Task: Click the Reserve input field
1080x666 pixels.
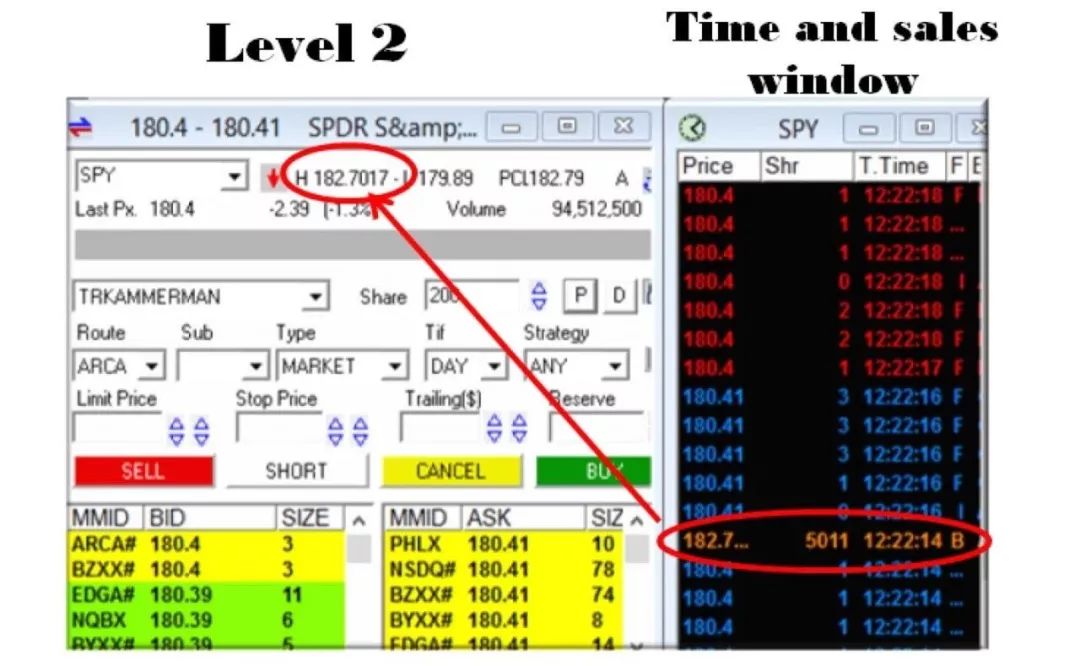Action: tap(598, 428)
